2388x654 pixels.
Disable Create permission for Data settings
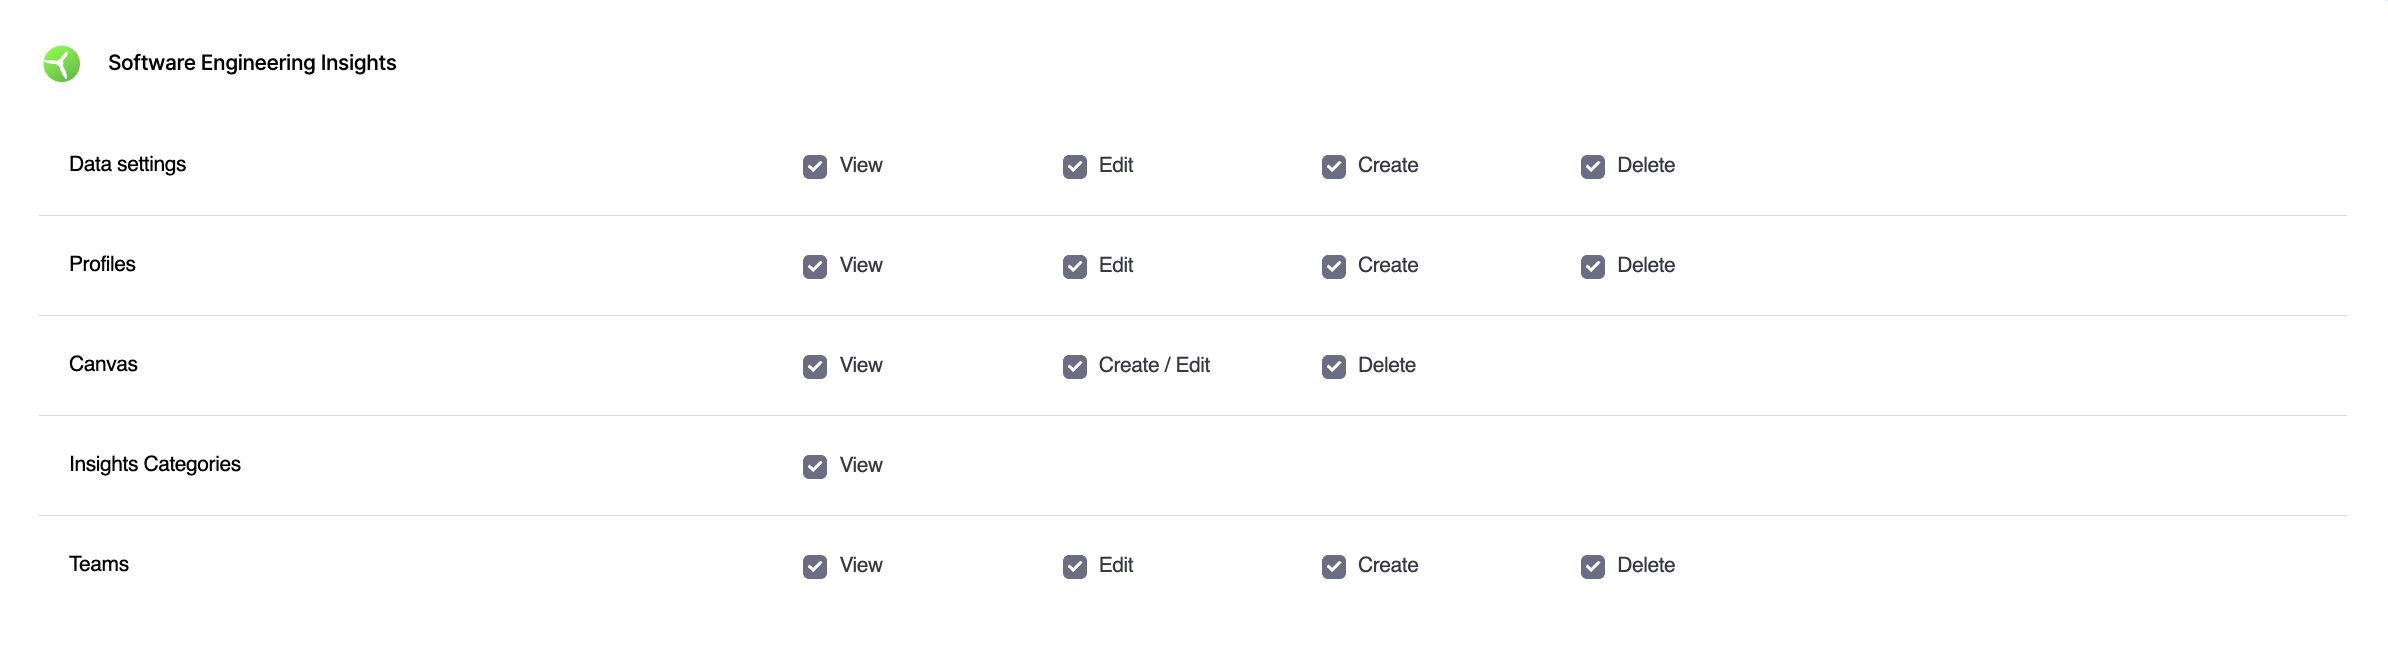(x=1333, y=166)
